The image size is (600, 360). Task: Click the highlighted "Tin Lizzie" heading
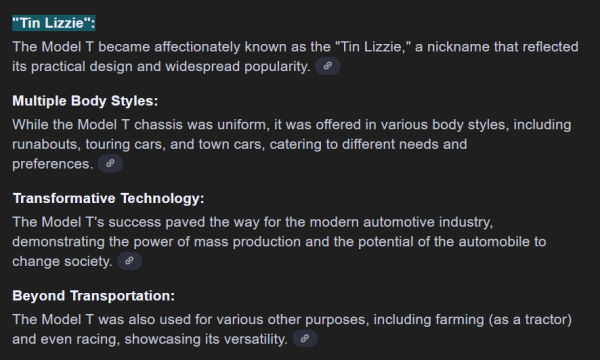(54, 23)
